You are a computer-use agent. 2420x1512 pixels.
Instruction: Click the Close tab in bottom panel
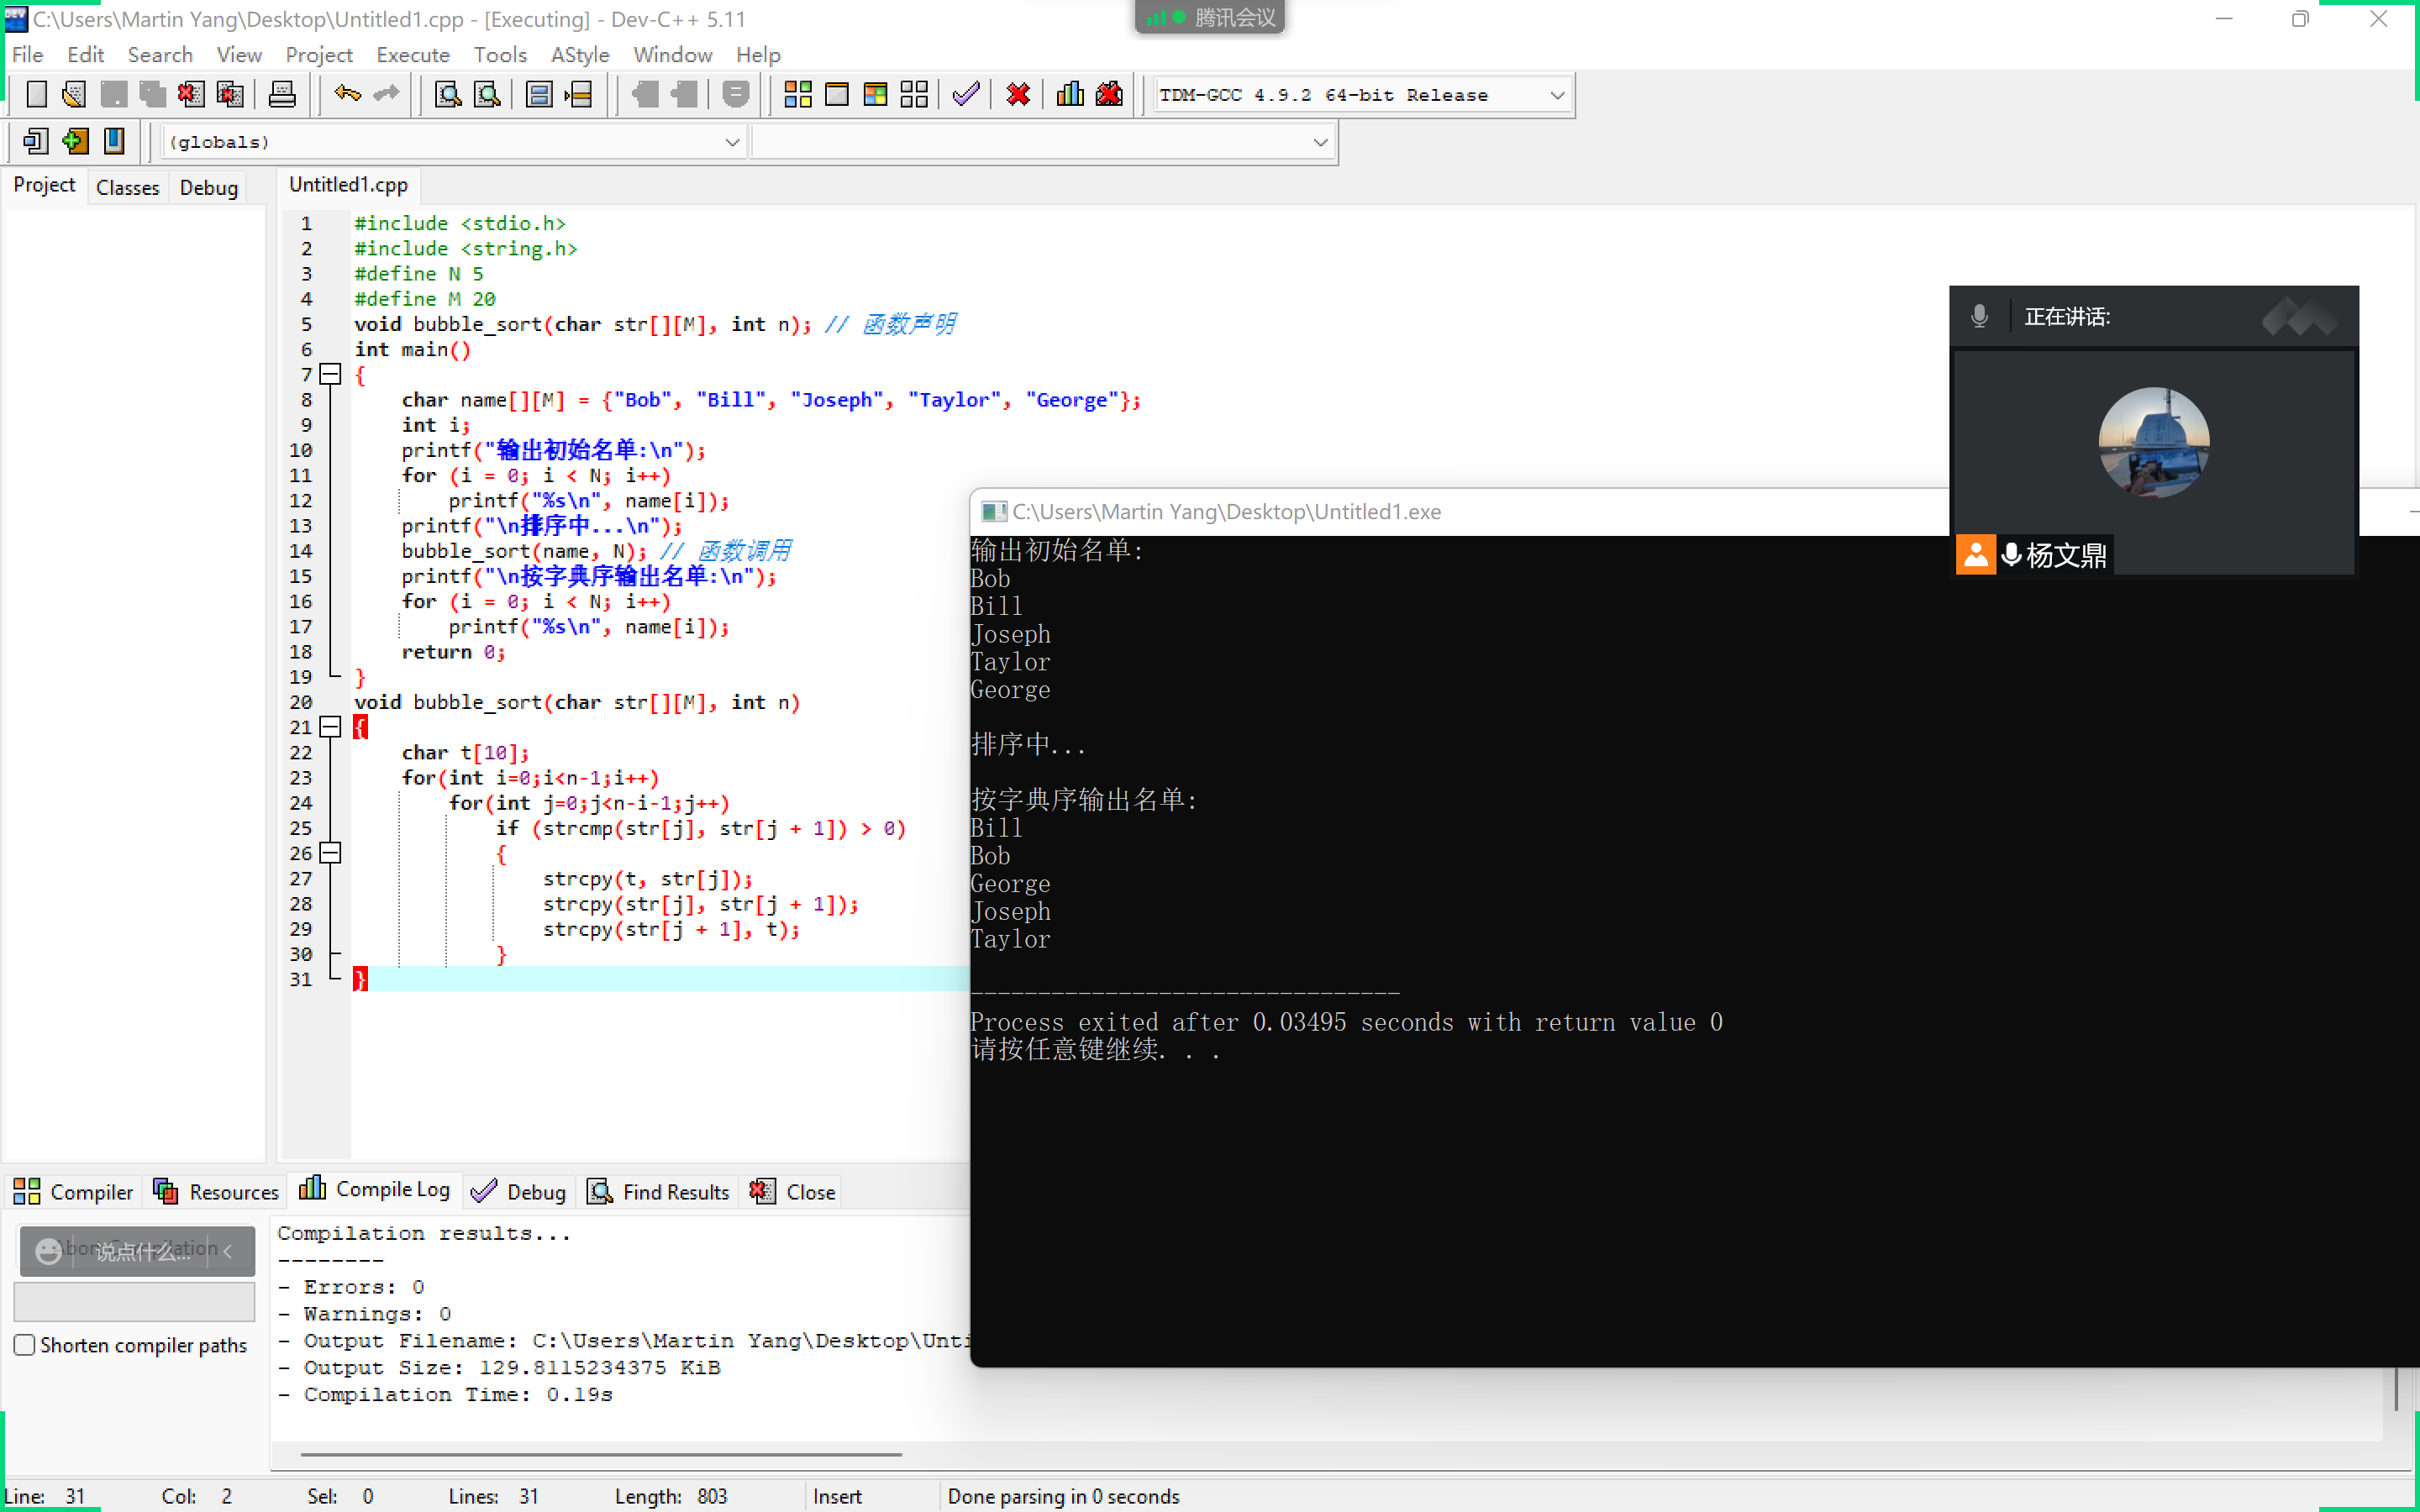pyautogui.click(x=794, y=1192)
